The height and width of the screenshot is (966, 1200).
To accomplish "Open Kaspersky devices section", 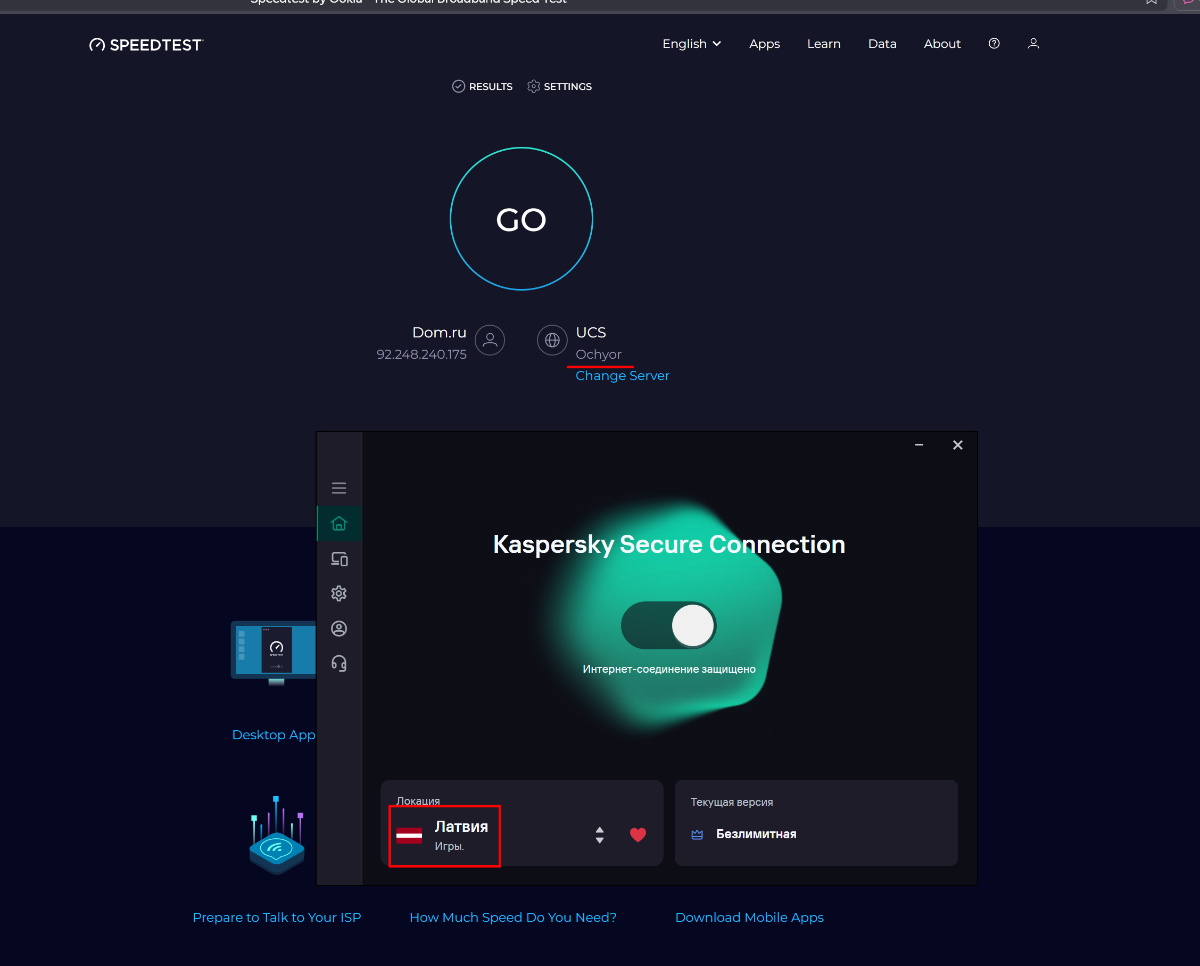I will [x=339, y=559].
